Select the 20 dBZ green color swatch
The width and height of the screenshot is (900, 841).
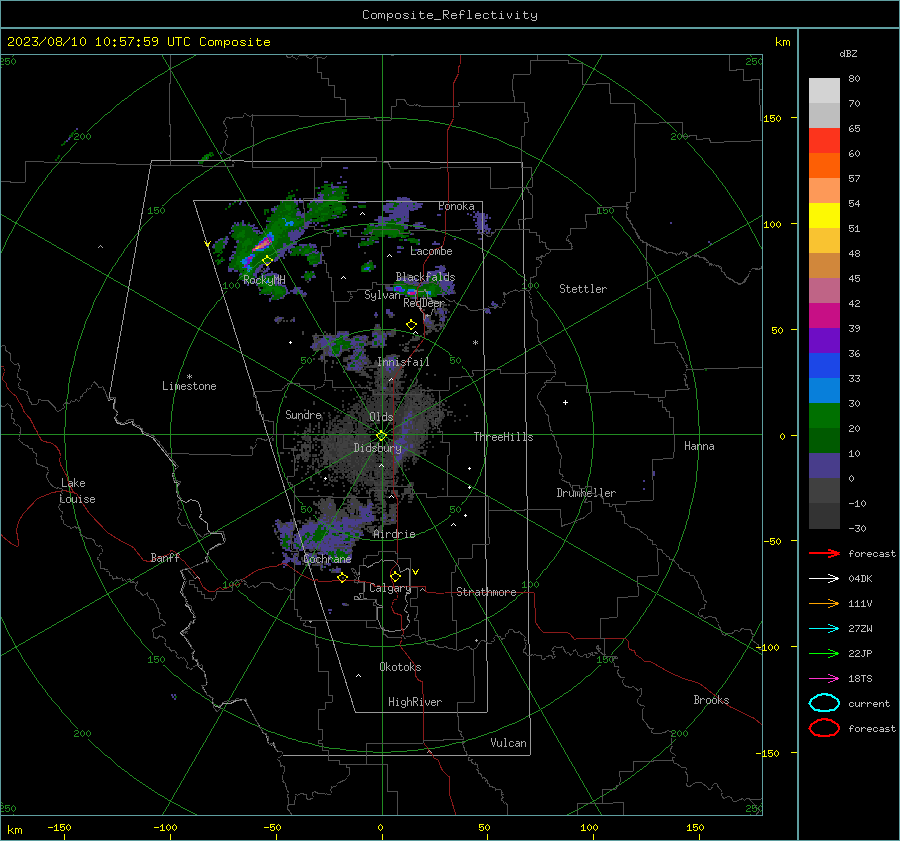[824, 416]
